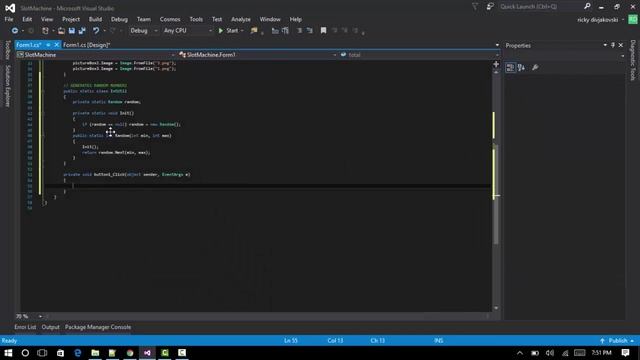Viewport: 640px width, 360px height.
Task: Show Properties in categorized view
Action: tap(510, 67)
